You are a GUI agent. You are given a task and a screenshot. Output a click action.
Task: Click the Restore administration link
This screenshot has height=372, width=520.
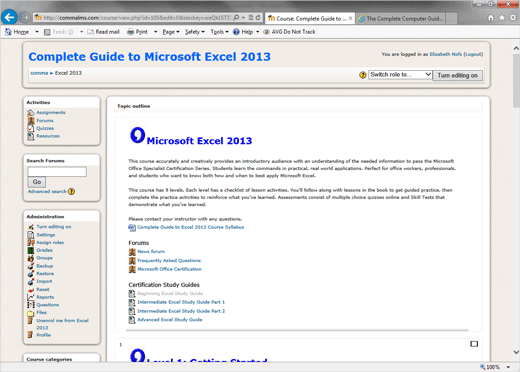click(x=45, y=274)
